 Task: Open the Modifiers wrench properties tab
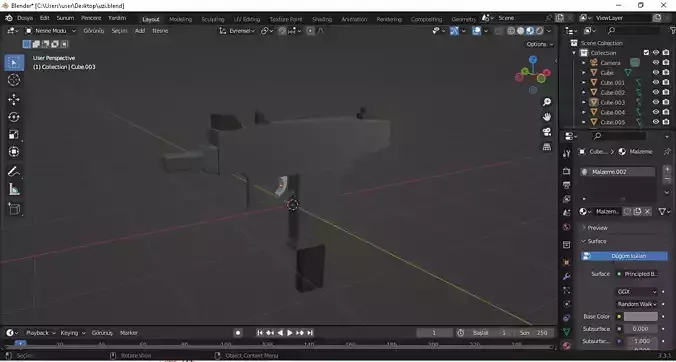566,276
